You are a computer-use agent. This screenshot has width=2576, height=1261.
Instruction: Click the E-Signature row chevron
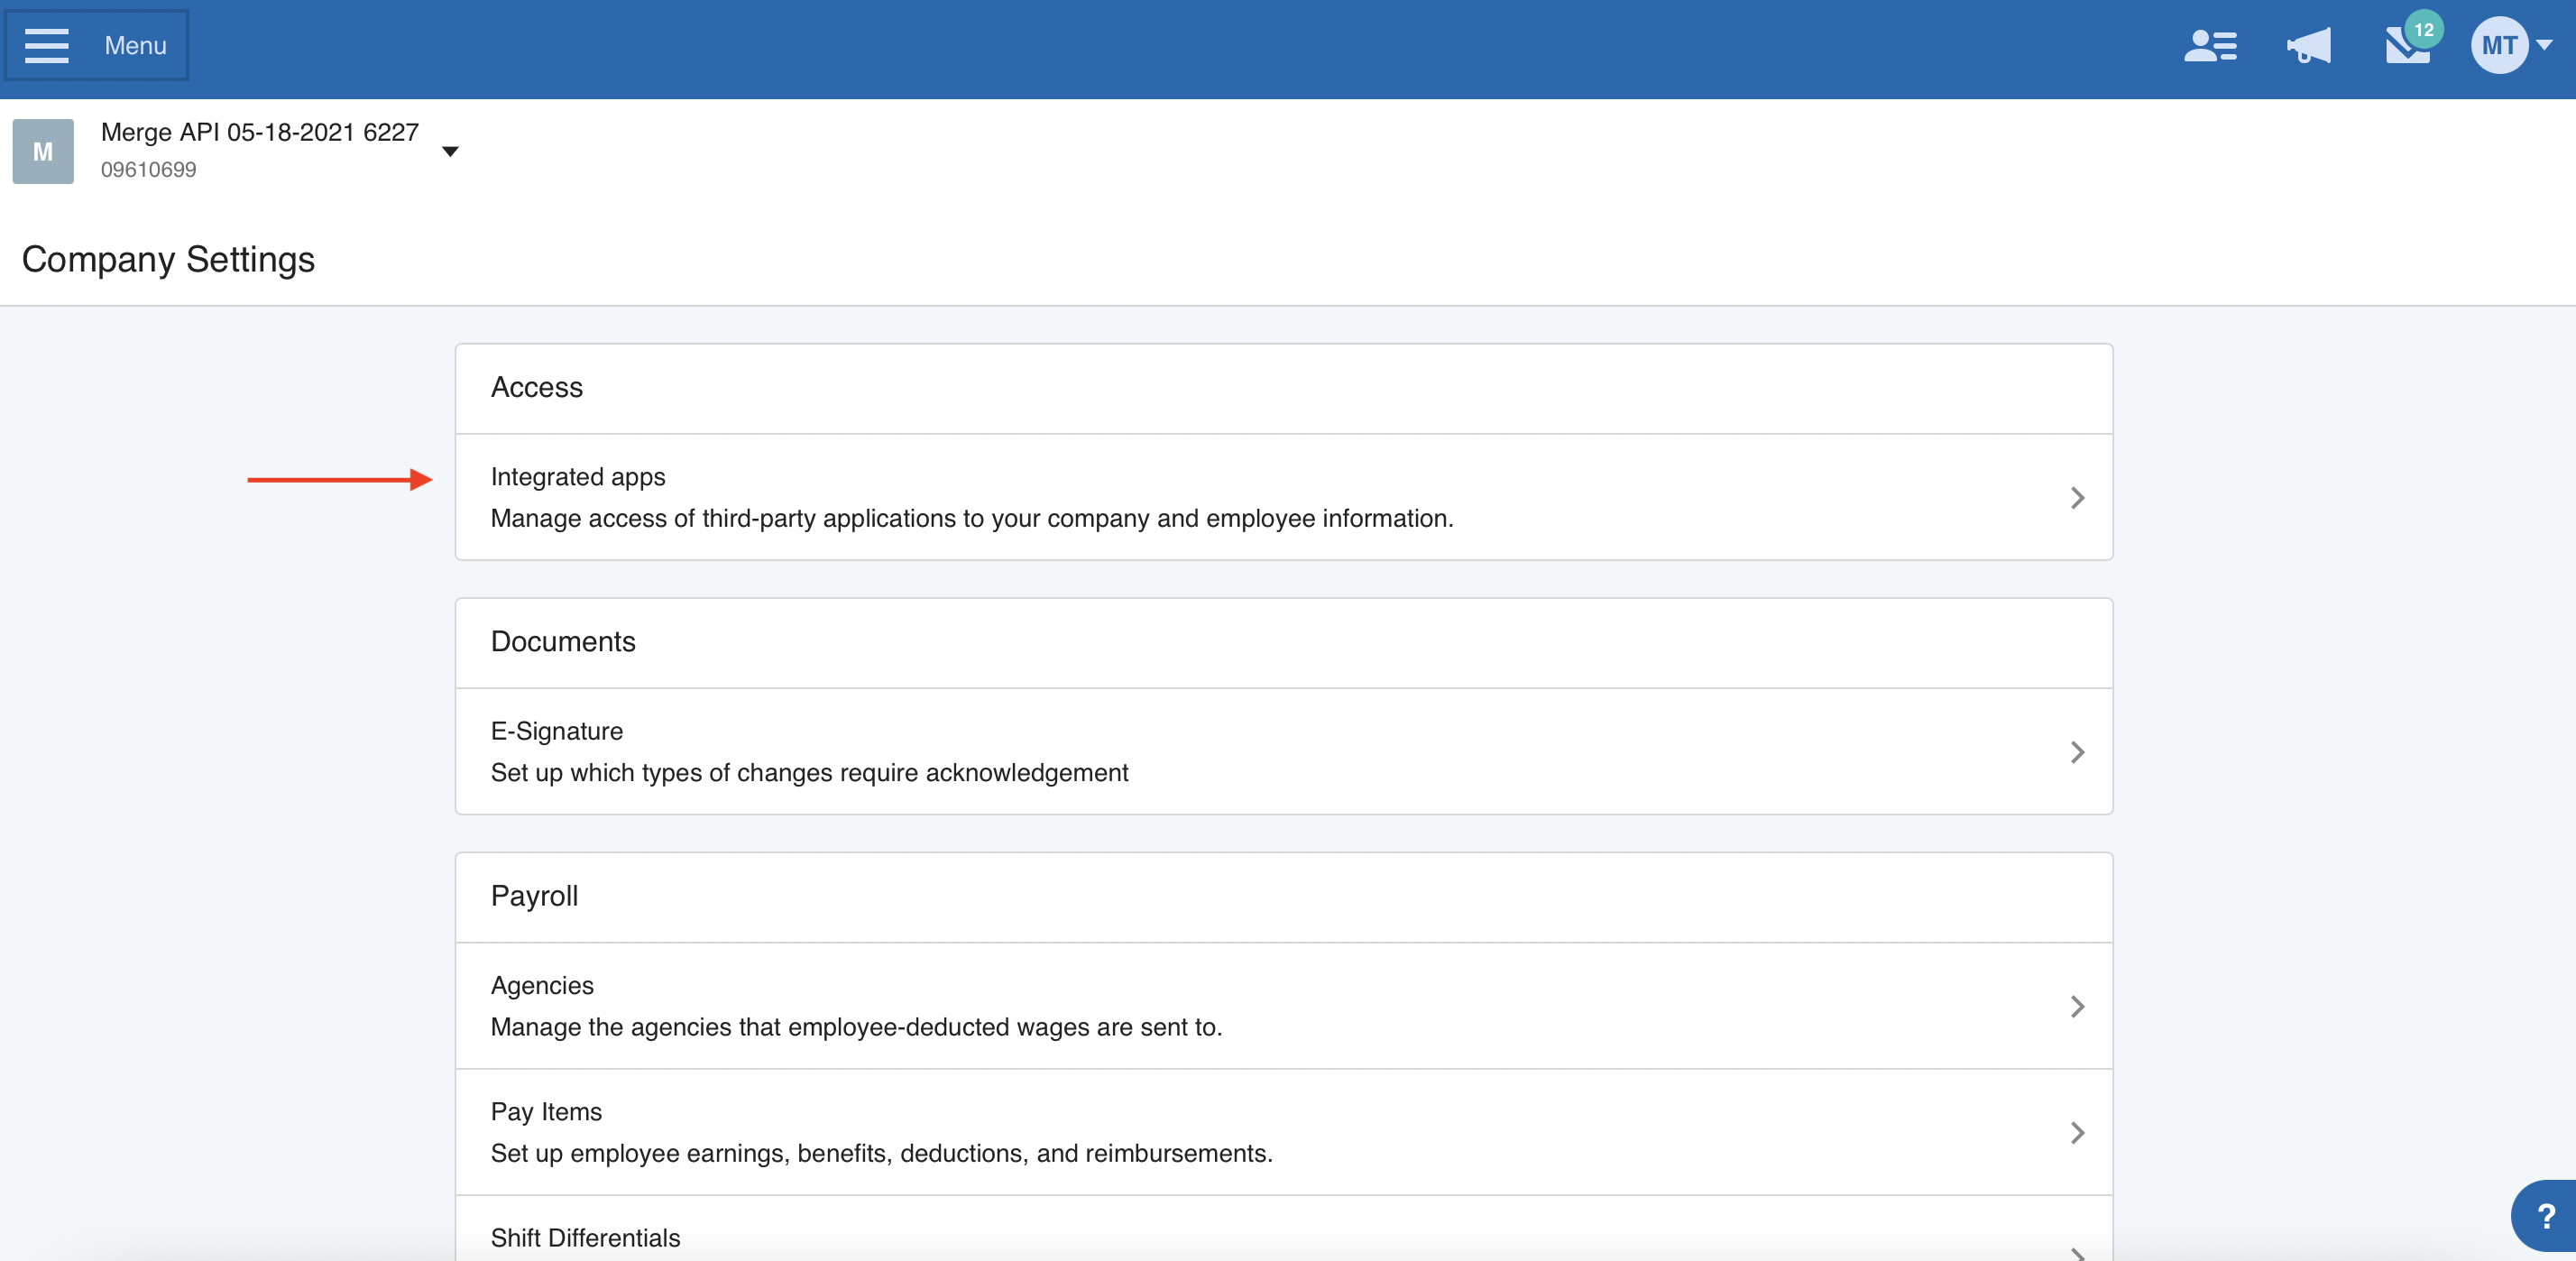[x=2077, y=751]
